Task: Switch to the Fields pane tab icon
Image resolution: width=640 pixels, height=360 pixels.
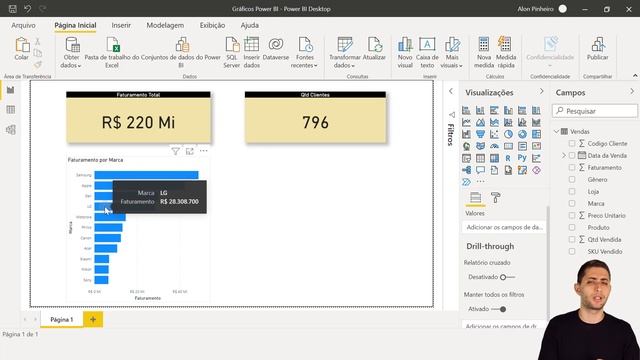Action: pos(476,198)
